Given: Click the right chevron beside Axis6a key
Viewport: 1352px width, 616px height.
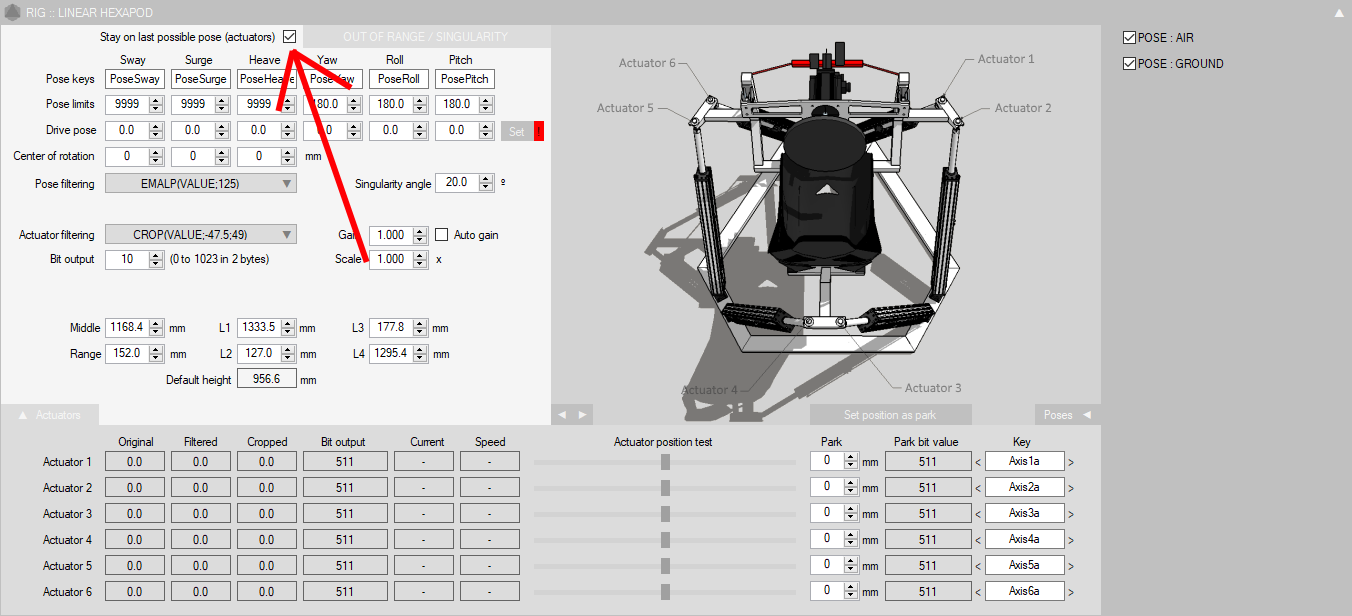Looking at the screenshot, I should (x=1071, y=592).
